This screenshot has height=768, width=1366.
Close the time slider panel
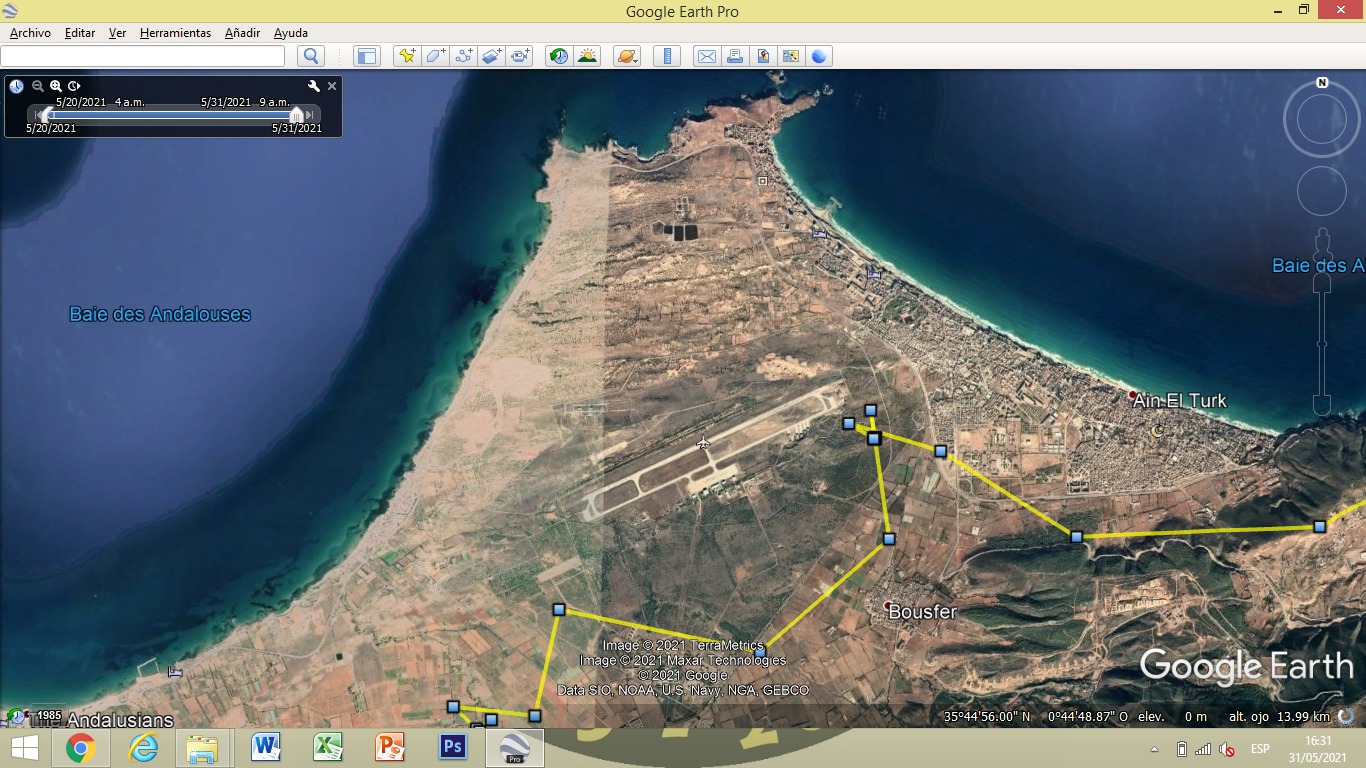(332, 86)
